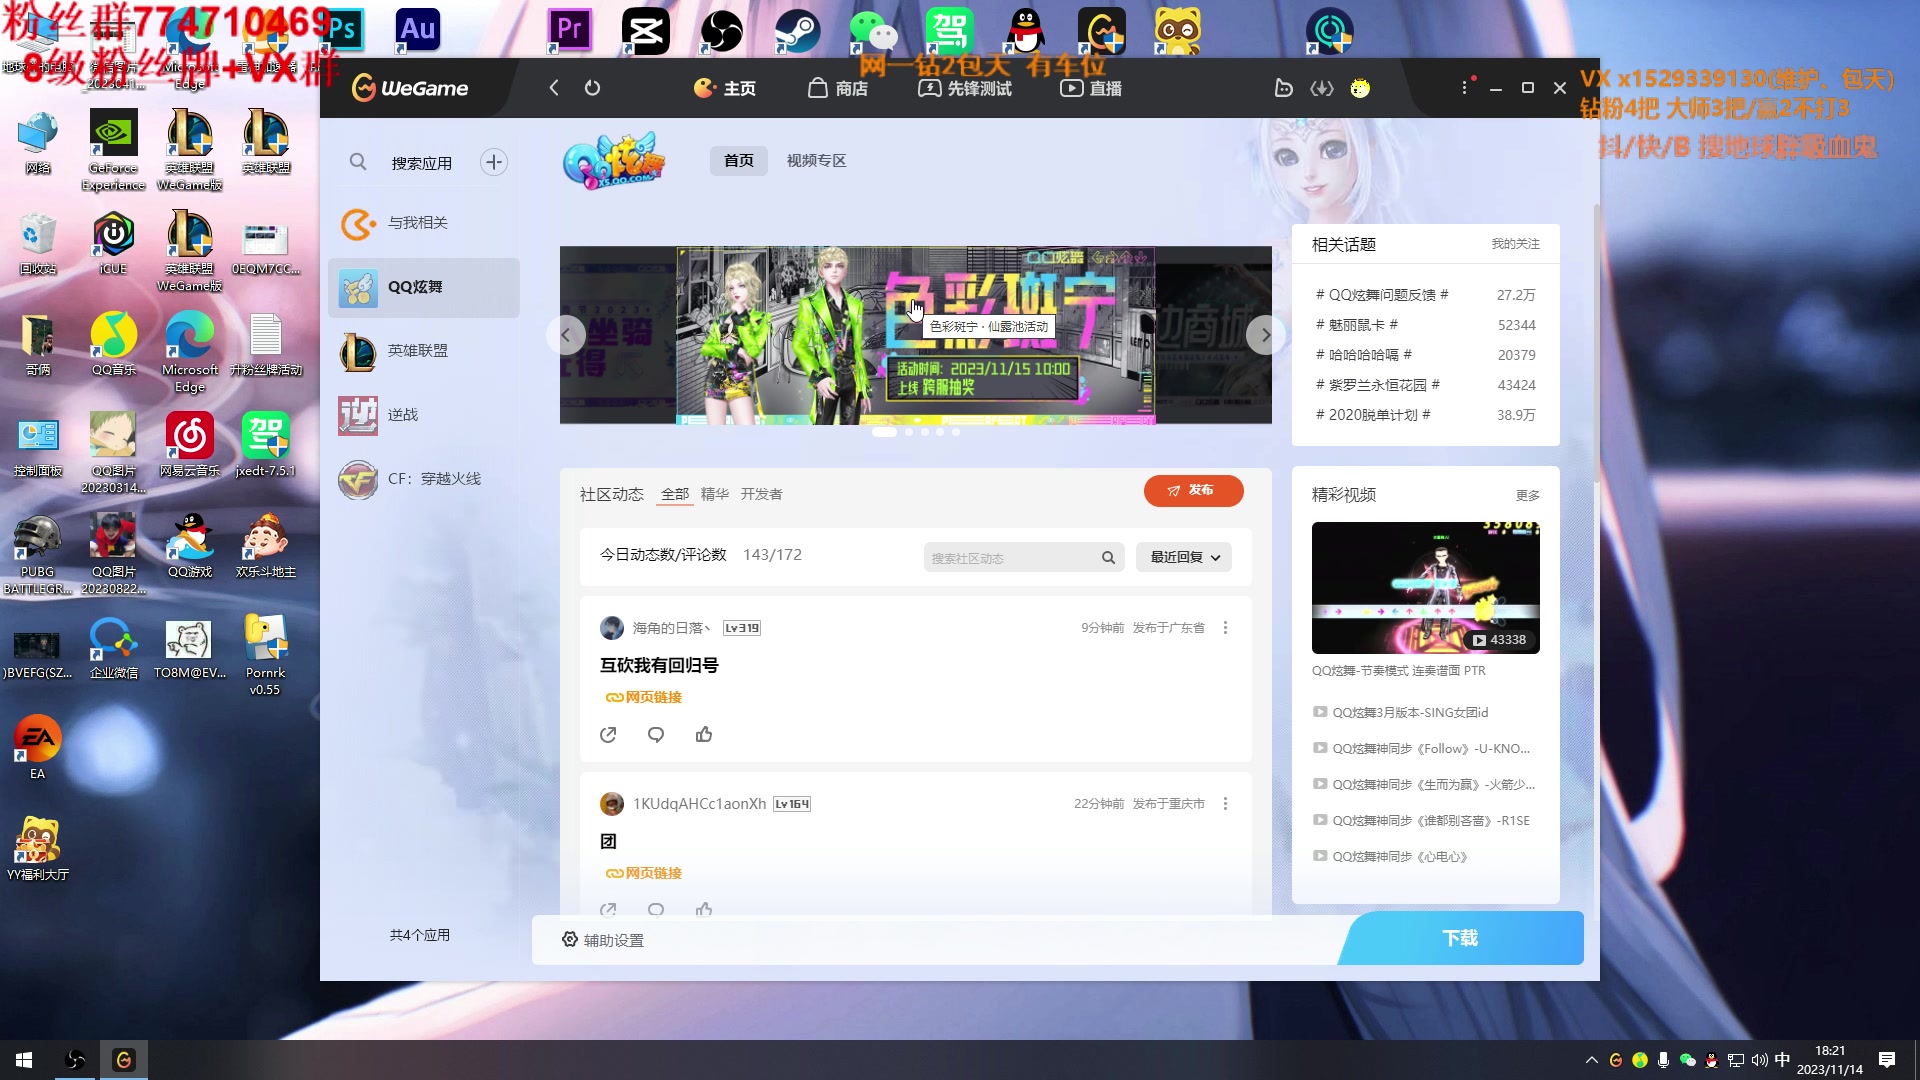Open QQ音乐 desktop icon

(x=114, y=343)
